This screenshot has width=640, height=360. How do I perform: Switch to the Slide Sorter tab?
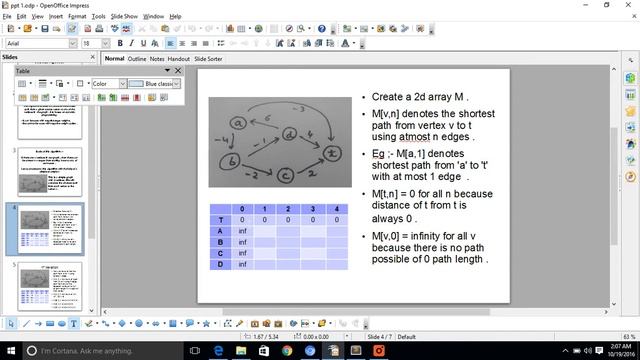[208, 59]
